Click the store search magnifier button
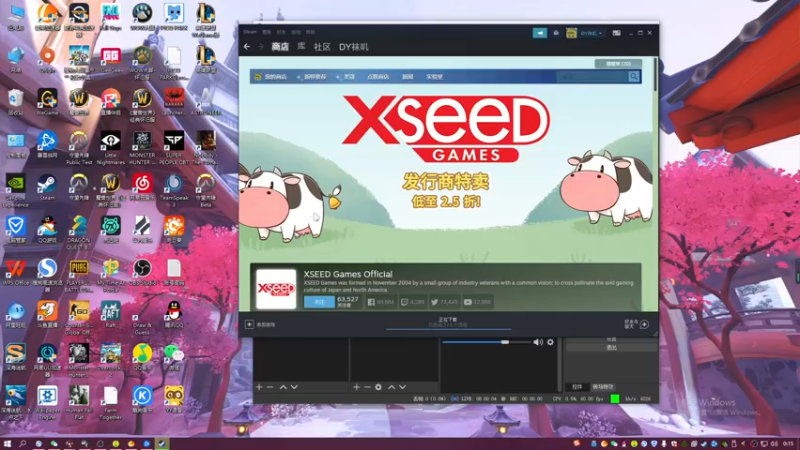This screenshot has width=800, height=450. pos(634,77)
